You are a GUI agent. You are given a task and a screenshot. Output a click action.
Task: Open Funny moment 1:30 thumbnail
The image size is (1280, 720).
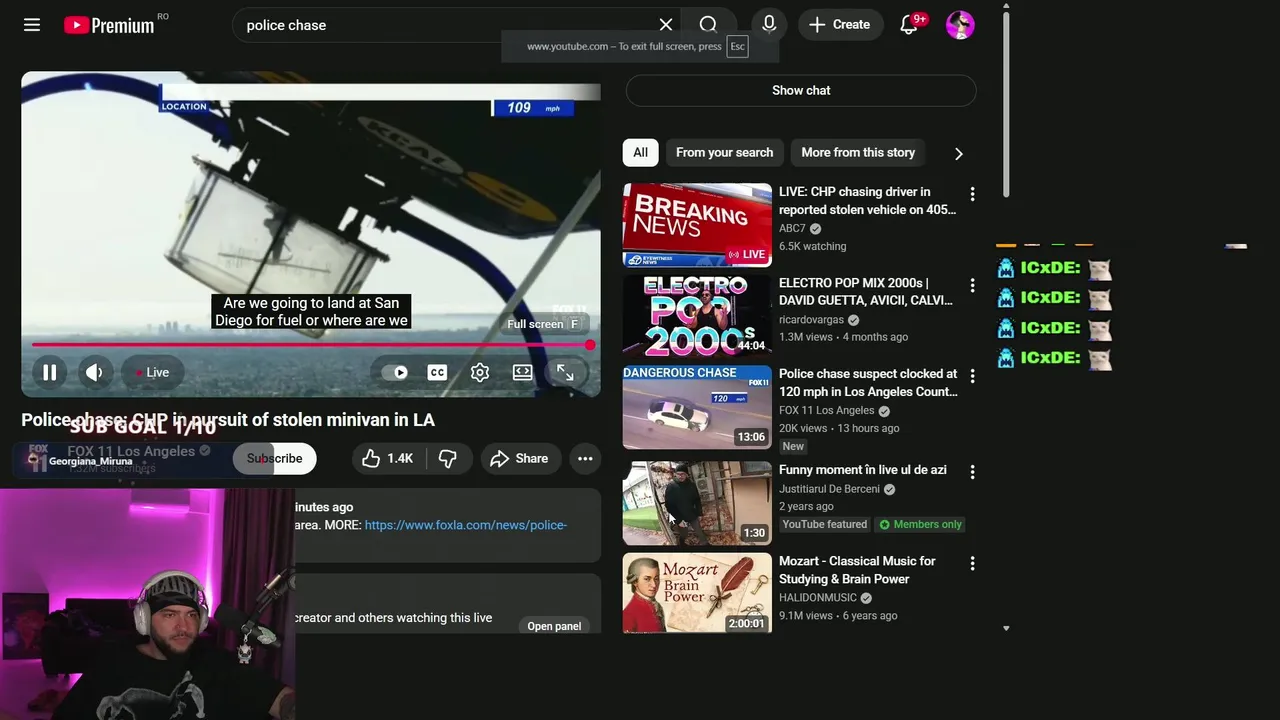pos(697,503)
